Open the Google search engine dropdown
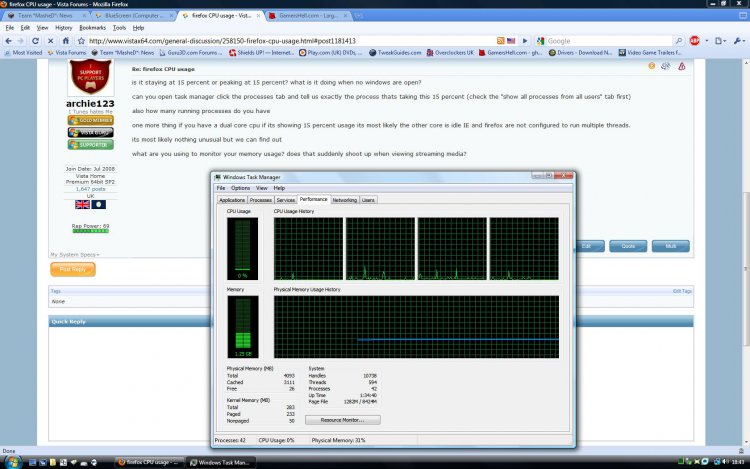The width and height of the screenshot is (750, 469). pyautogui.click(x=541, y=41)
